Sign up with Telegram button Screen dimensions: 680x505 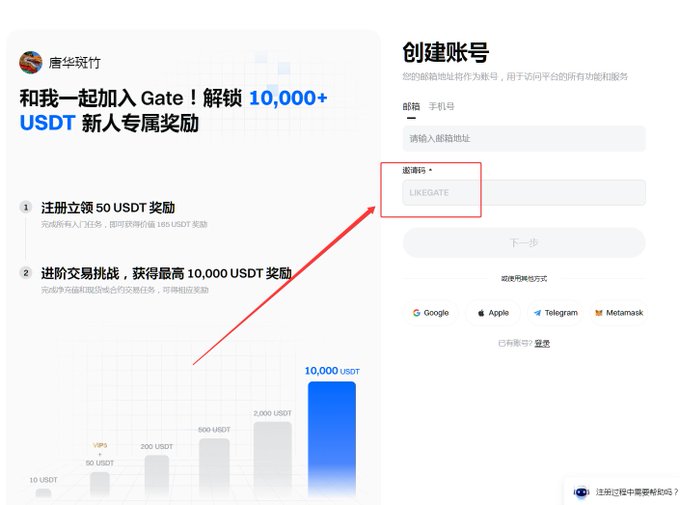[x=556, y=313]
